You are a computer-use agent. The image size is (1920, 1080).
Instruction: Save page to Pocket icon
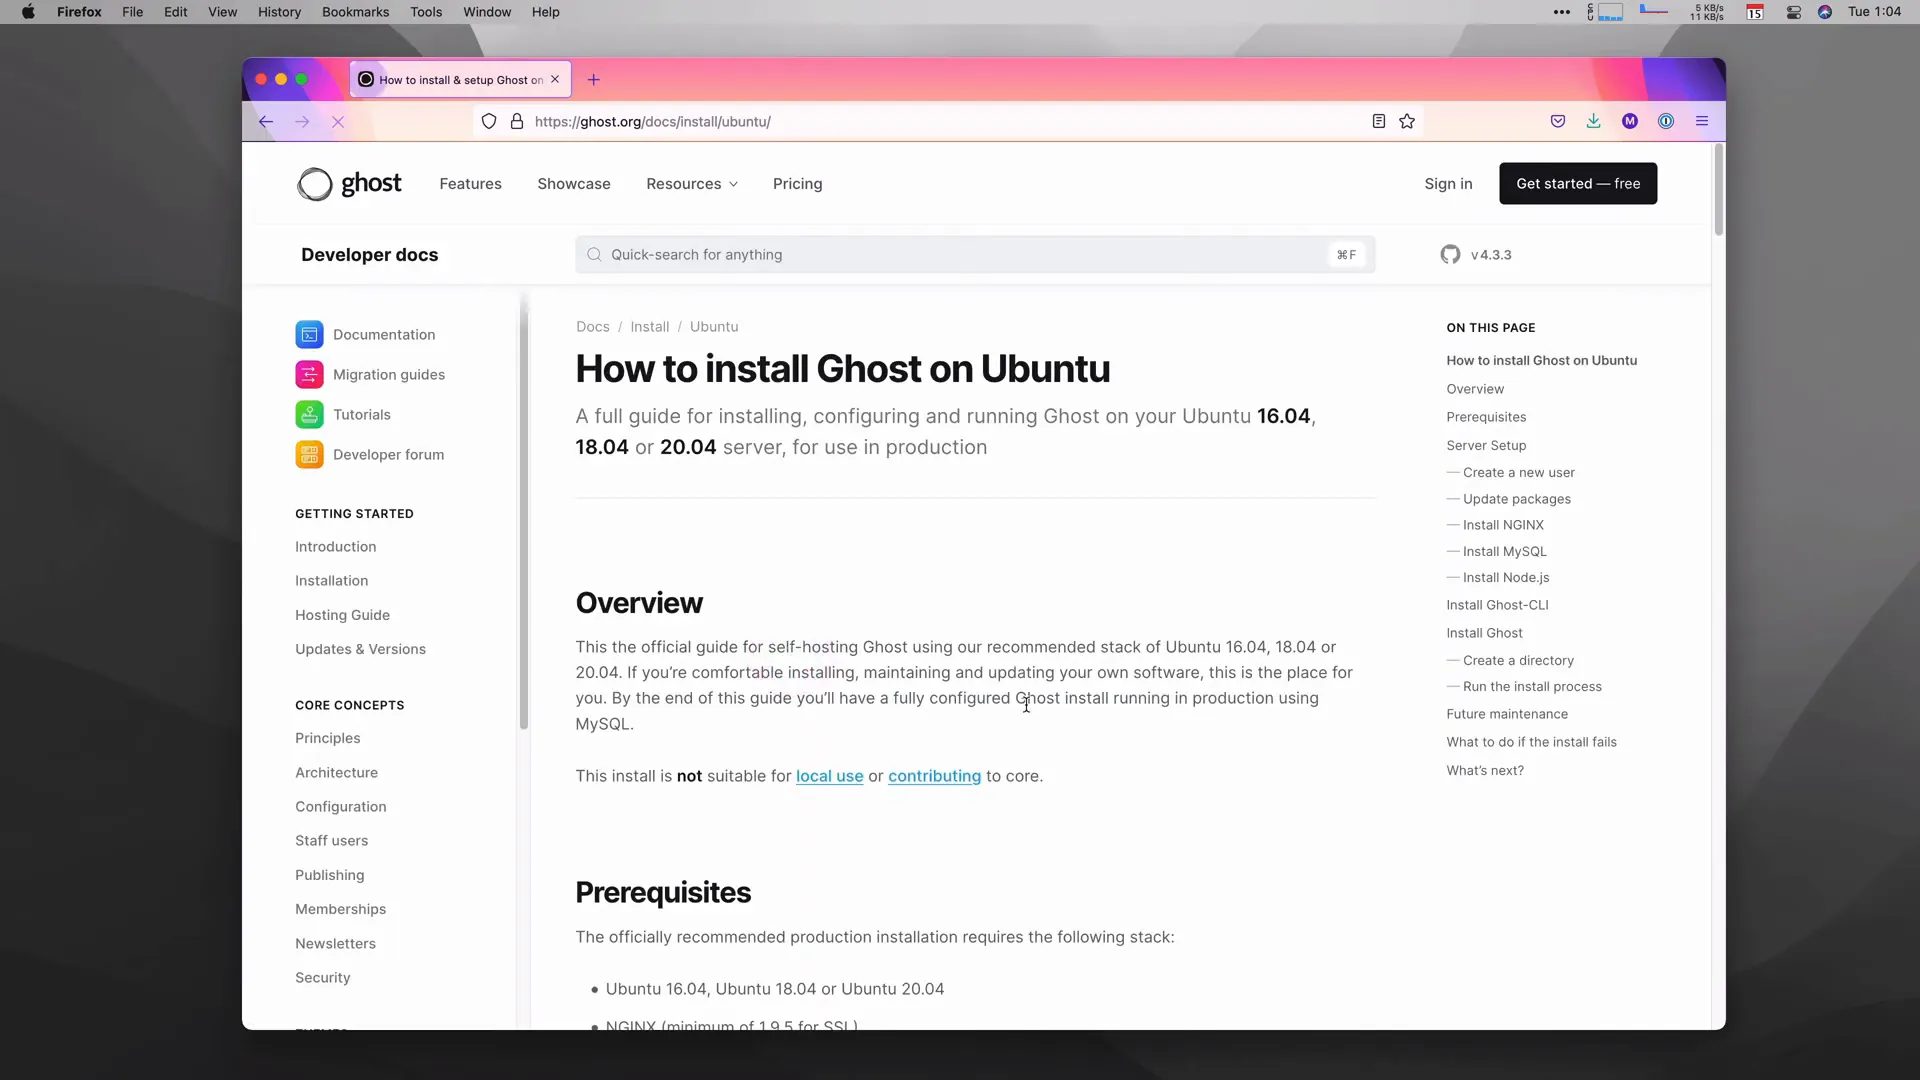[x=1558, y=122]
